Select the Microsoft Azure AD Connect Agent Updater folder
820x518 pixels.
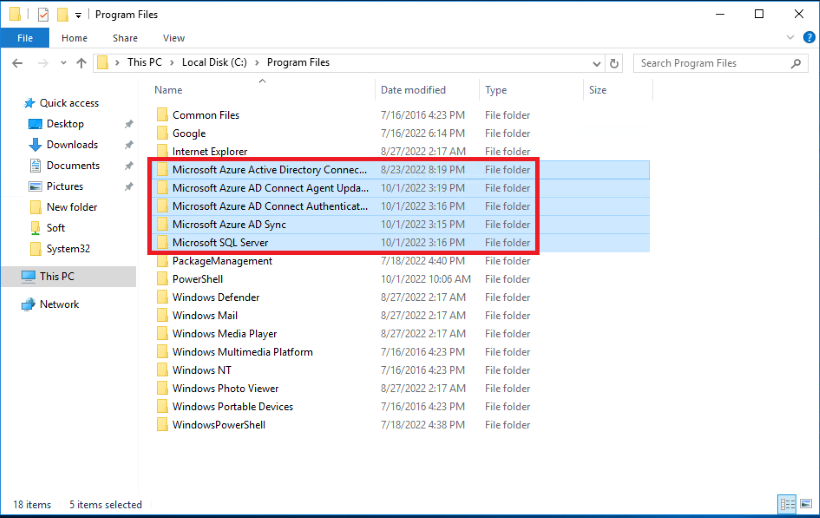click(400, 188)
